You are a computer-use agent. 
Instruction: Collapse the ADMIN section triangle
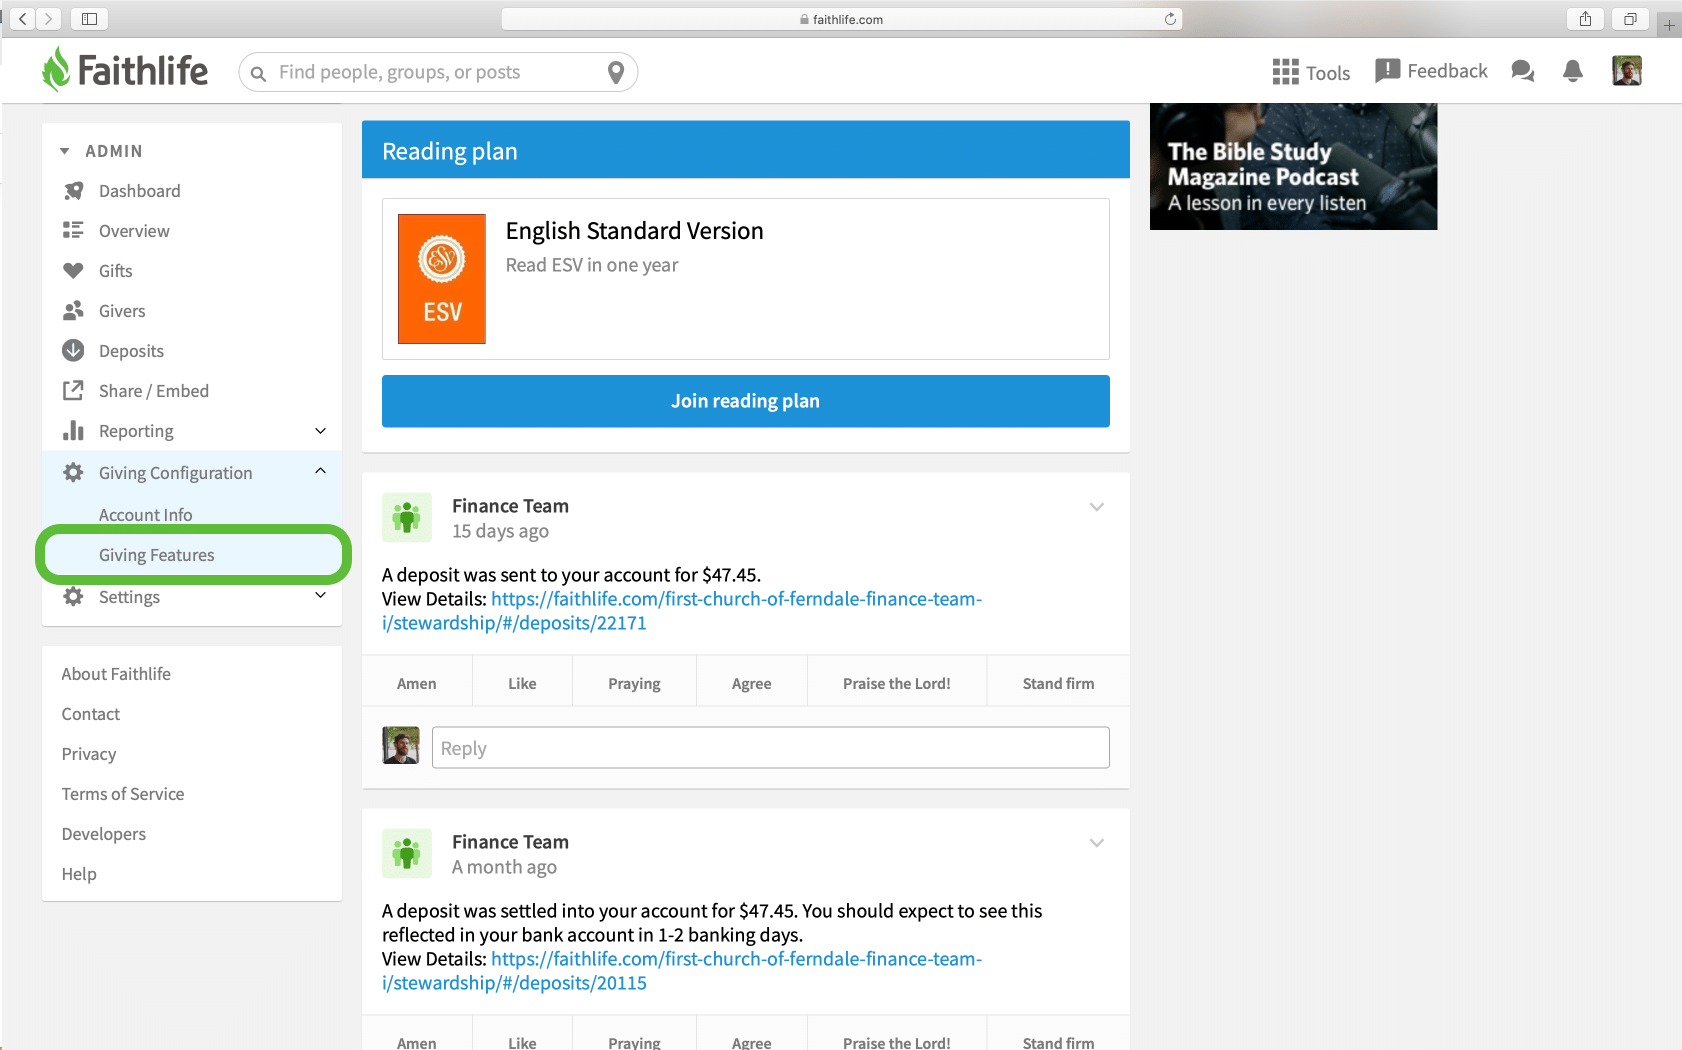65,151
